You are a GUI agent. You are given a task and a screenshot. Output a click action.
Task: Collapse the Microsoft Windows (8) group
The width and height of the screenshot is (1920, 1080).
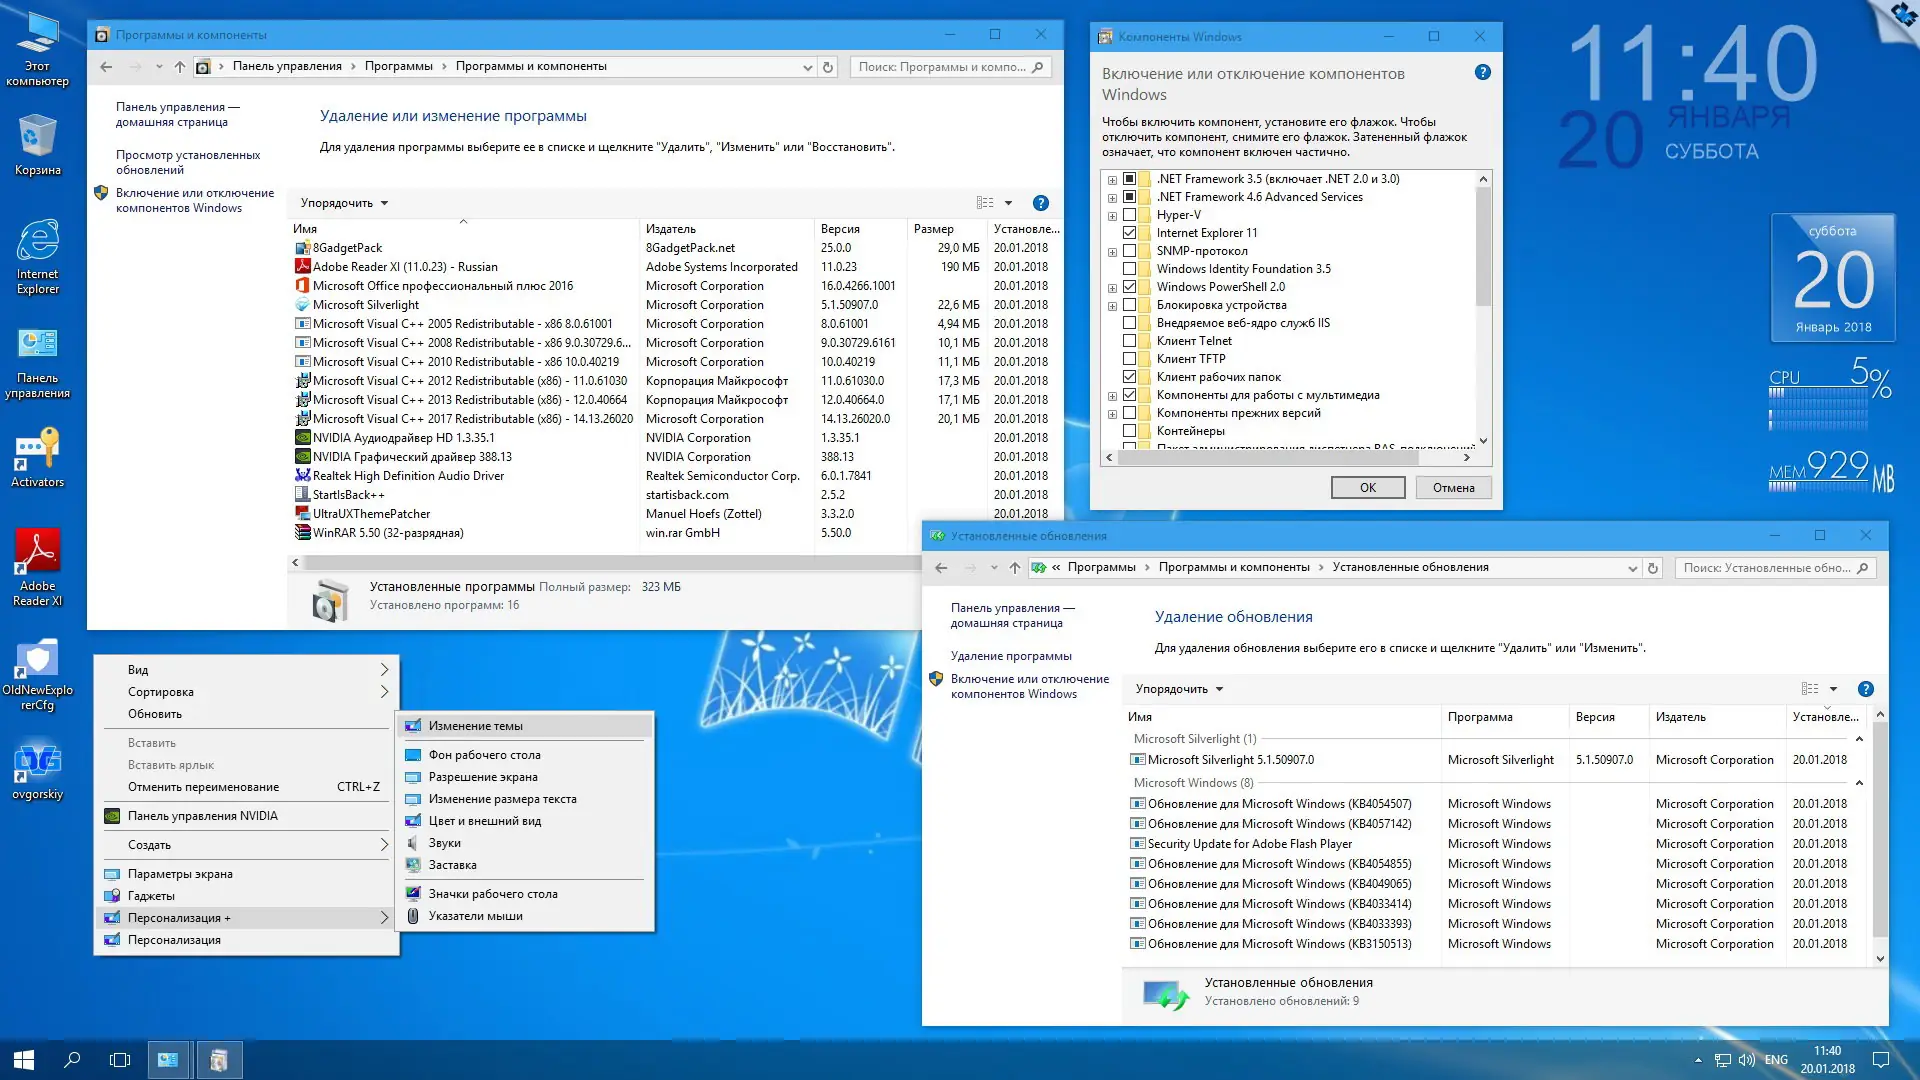1859,783
